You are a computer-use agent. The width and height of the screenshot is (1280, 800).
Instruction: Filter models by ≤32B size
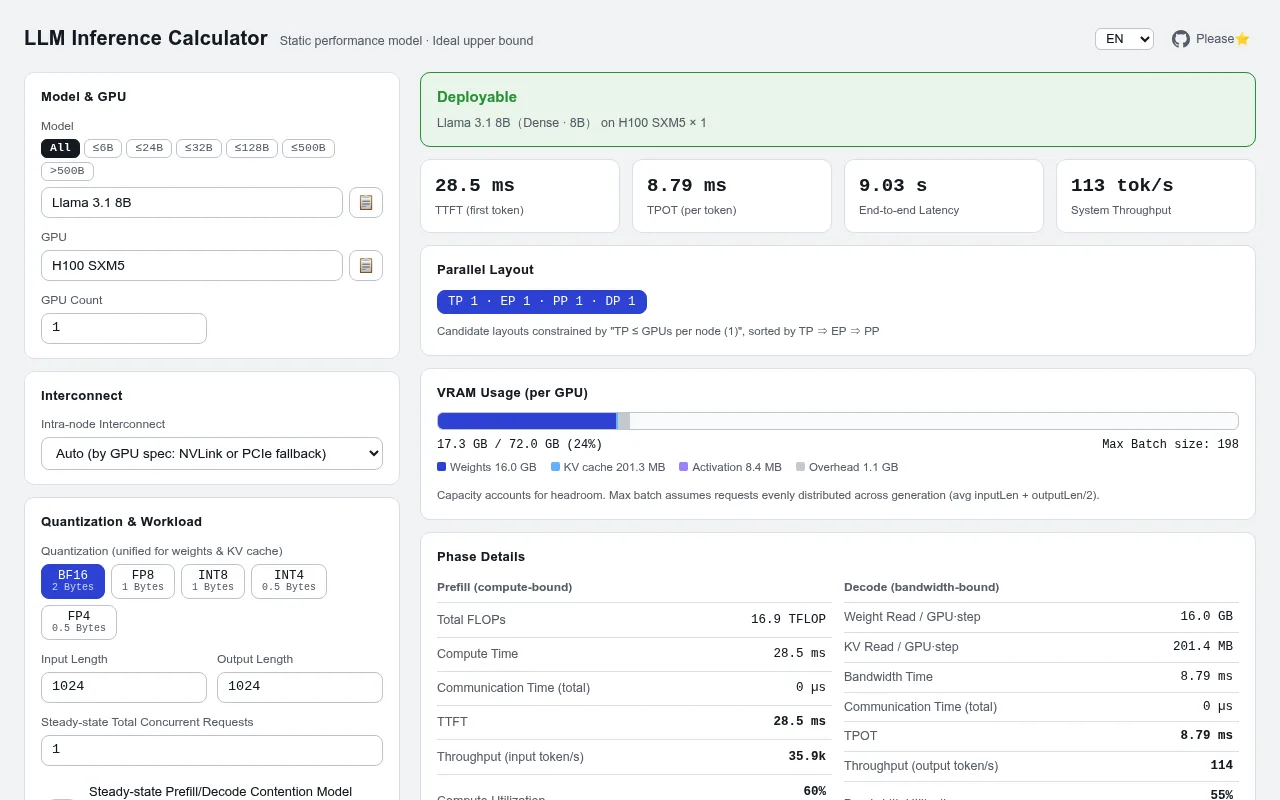point(199,148)
